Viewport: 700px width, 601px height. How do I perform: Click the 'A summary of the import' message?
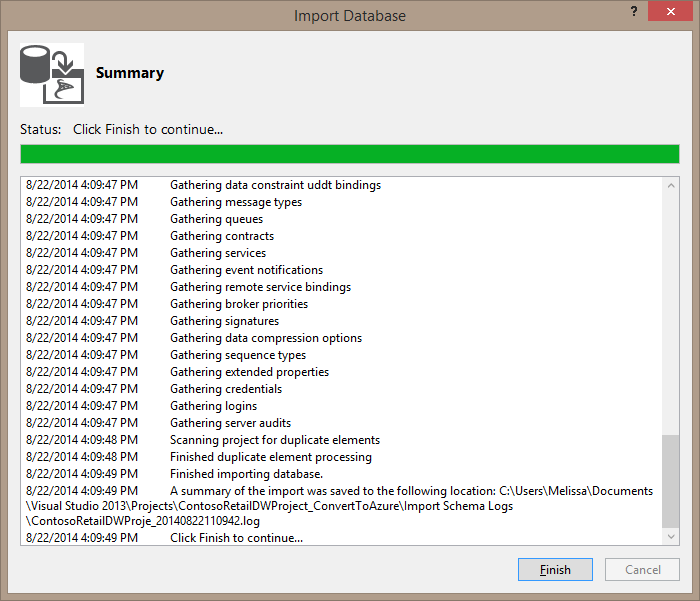339,505
